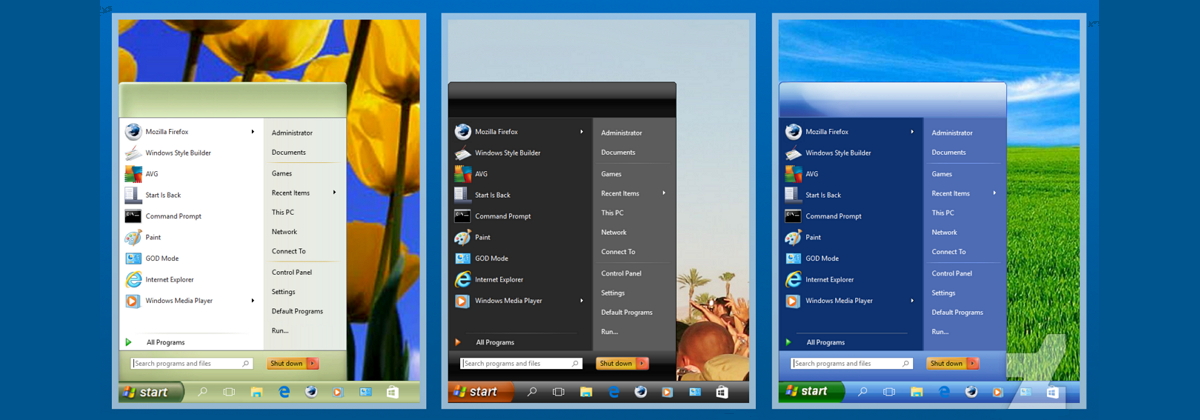Open Edge browser on black taskbar

pyautogui.click(x=614, y=392)
